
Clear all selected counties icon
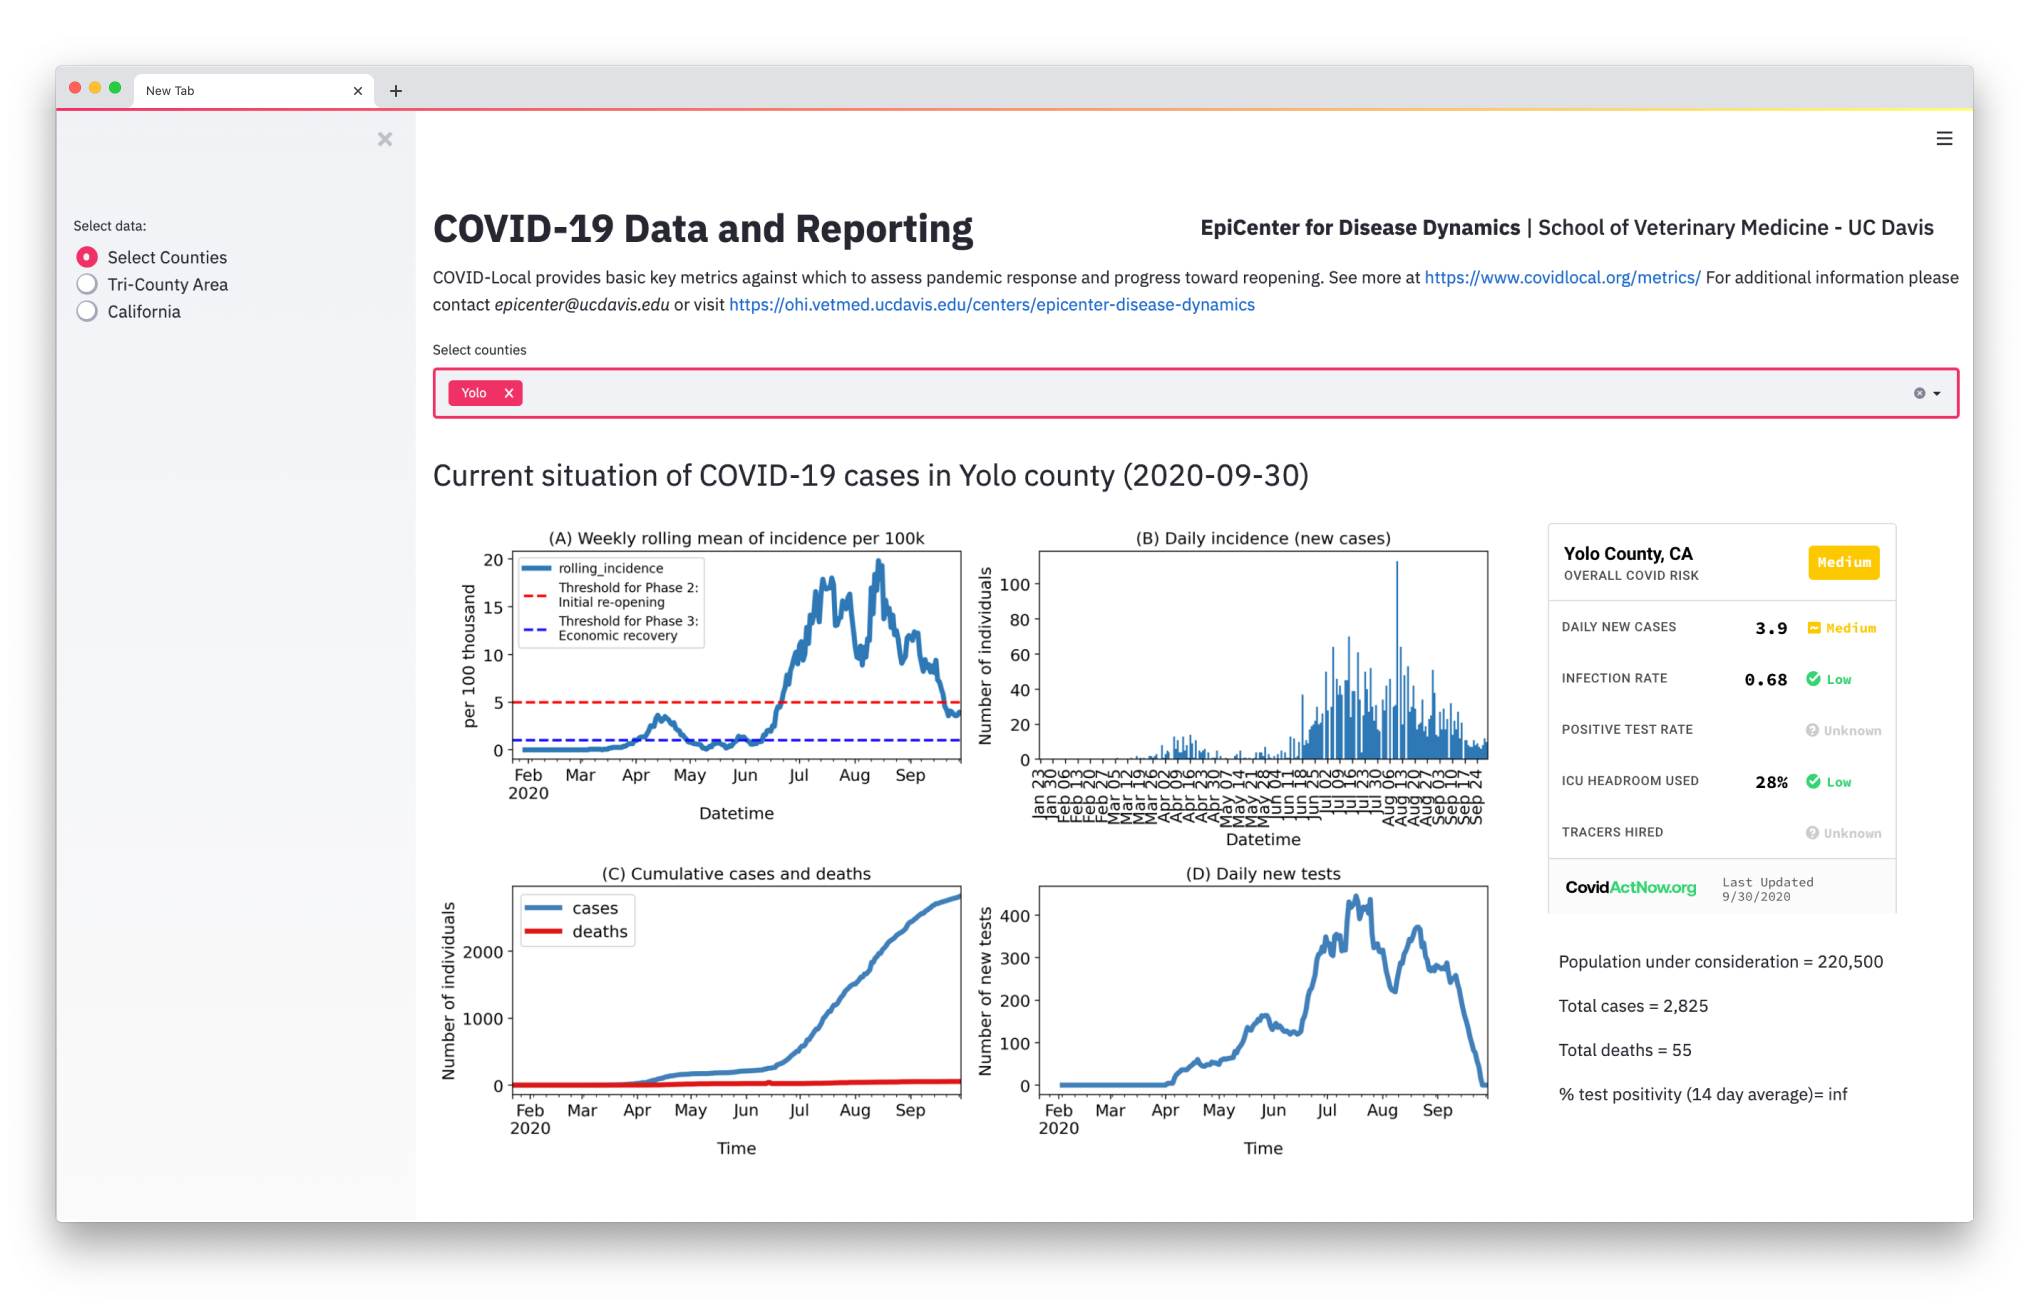pyautogui.click(x=1919, y=393)
